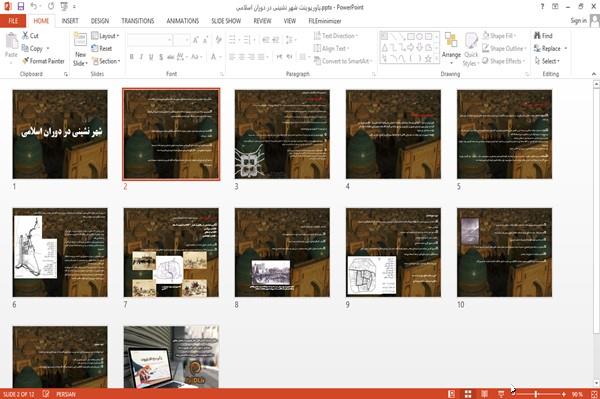Switch to the DESIGN tab
The height and width of the screenshot is (399, 600).
pos(100,21)
